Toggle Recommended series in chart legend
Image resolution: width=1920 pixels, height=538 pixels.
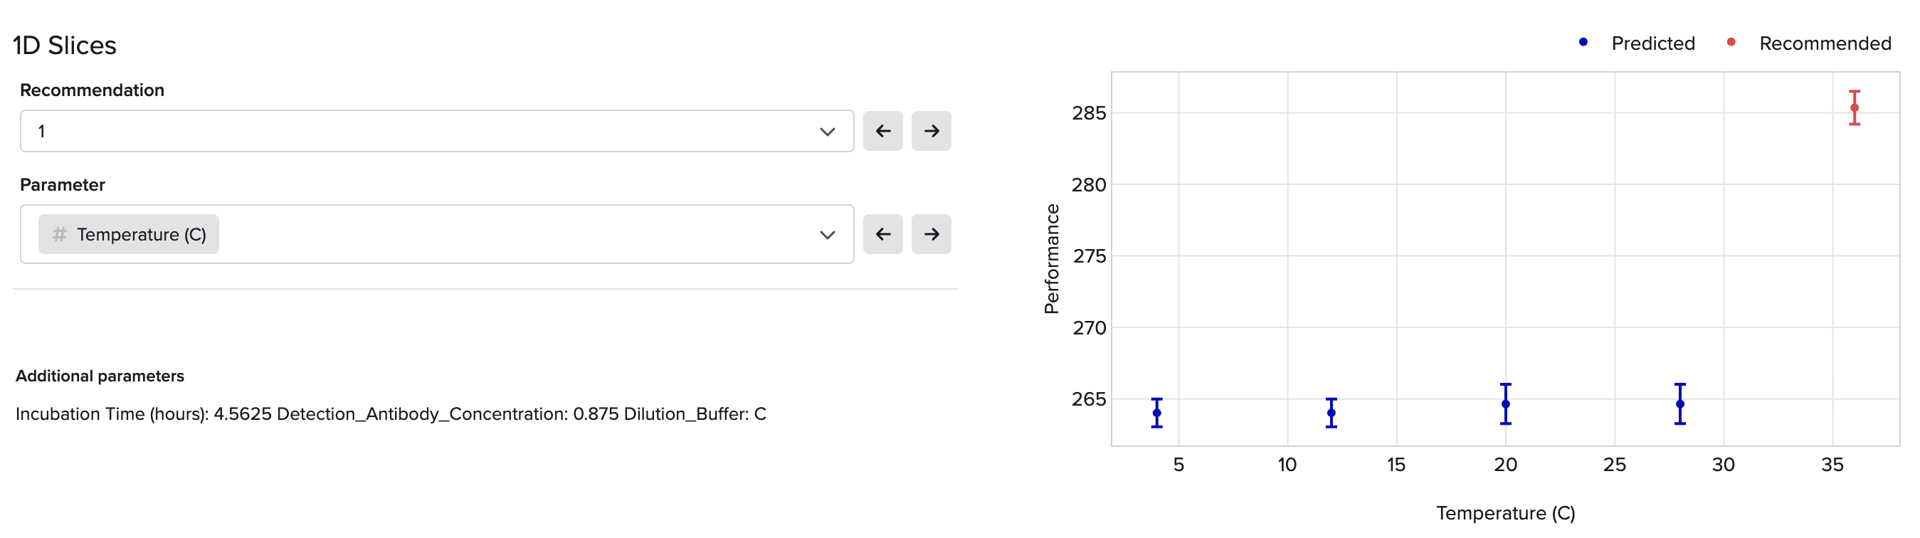click(x=1824, y=43)
